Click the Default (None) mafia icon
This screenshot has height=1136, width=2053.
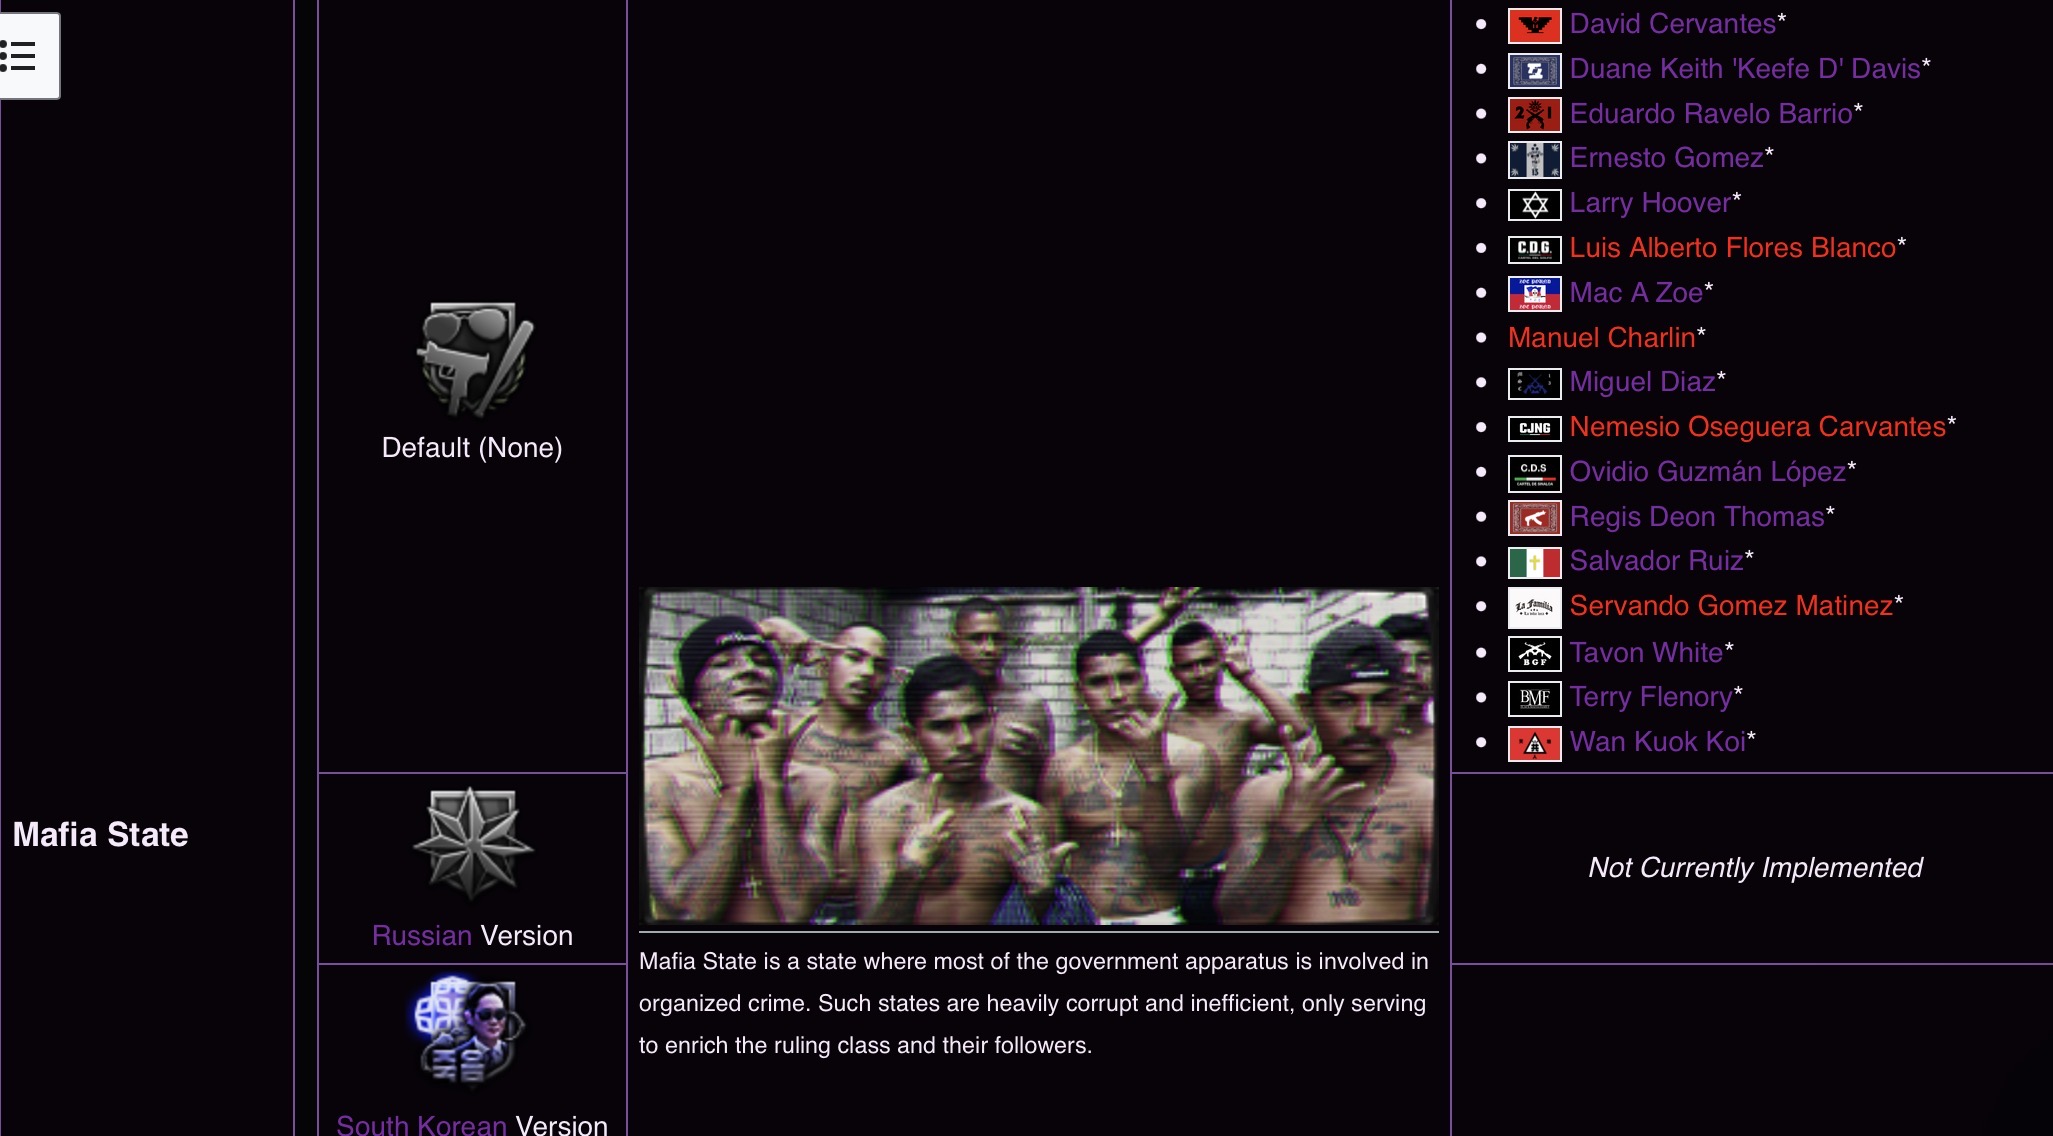click(x=472, y=360)
